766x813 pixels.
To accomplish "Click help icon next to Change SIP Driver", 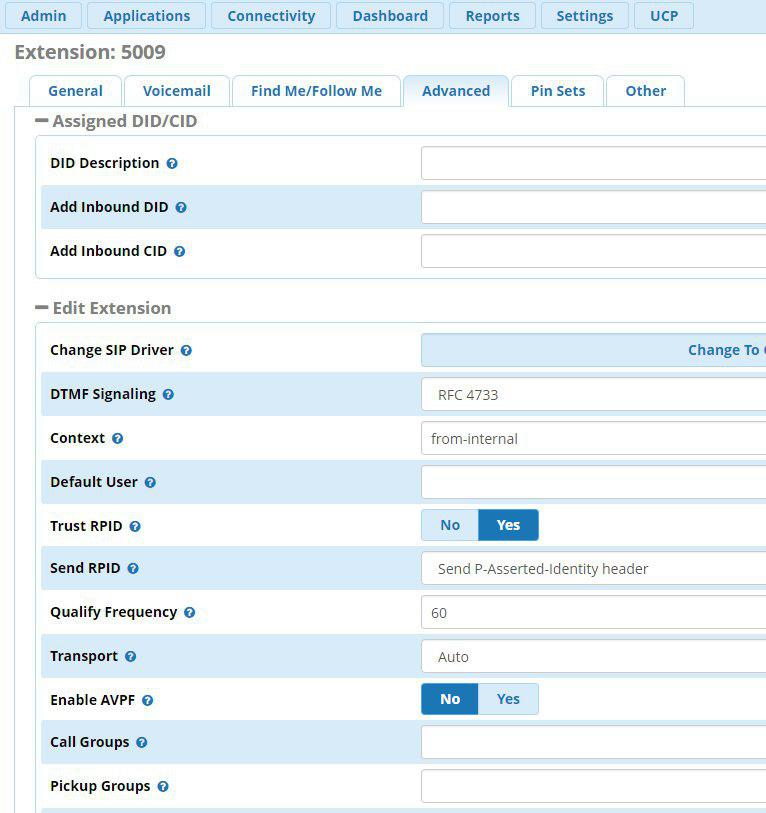I will (186, 350).
